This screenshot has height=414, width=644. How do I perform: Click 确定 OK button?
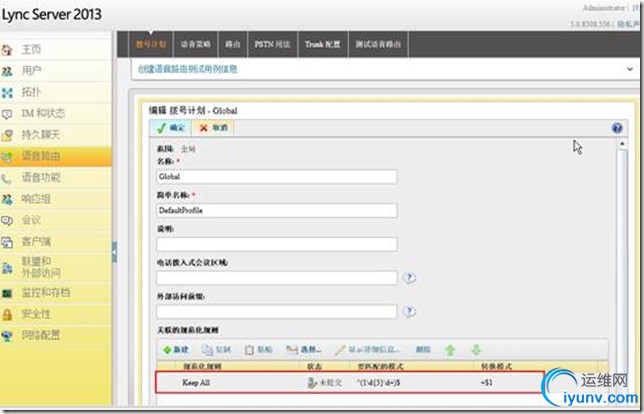[x=171, y=128]
